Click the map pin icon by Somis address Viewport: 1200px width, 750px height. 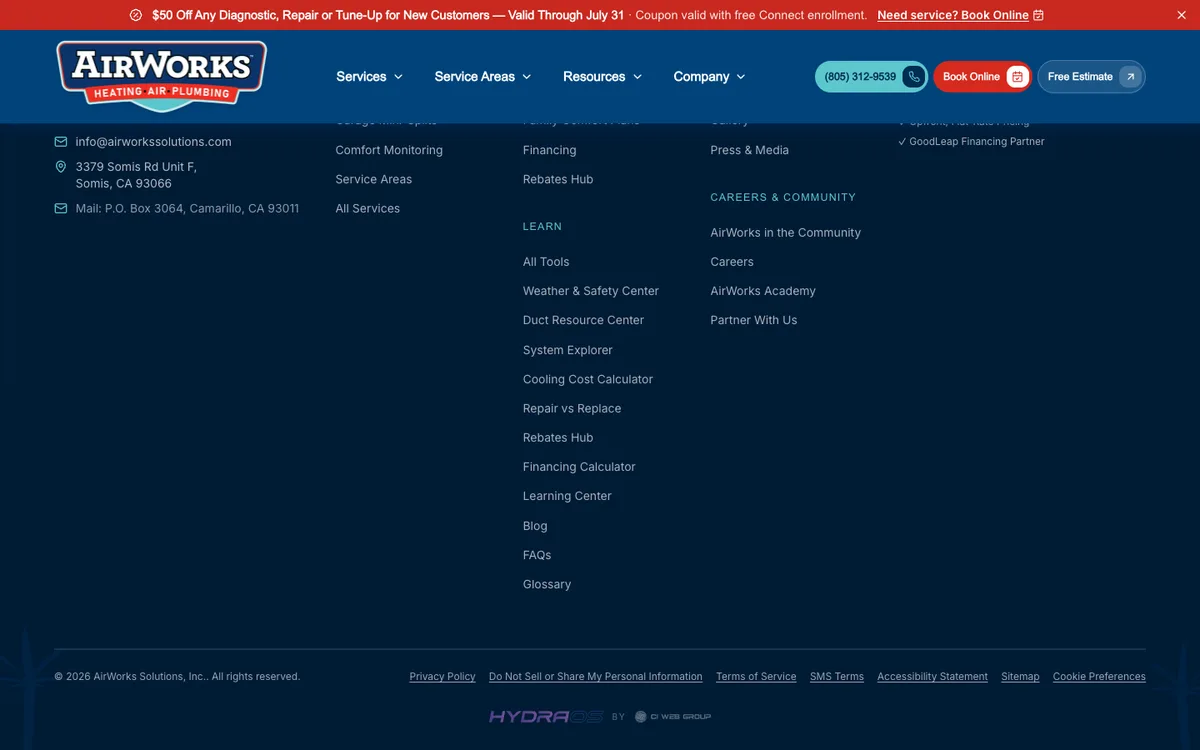click(61, 167)
